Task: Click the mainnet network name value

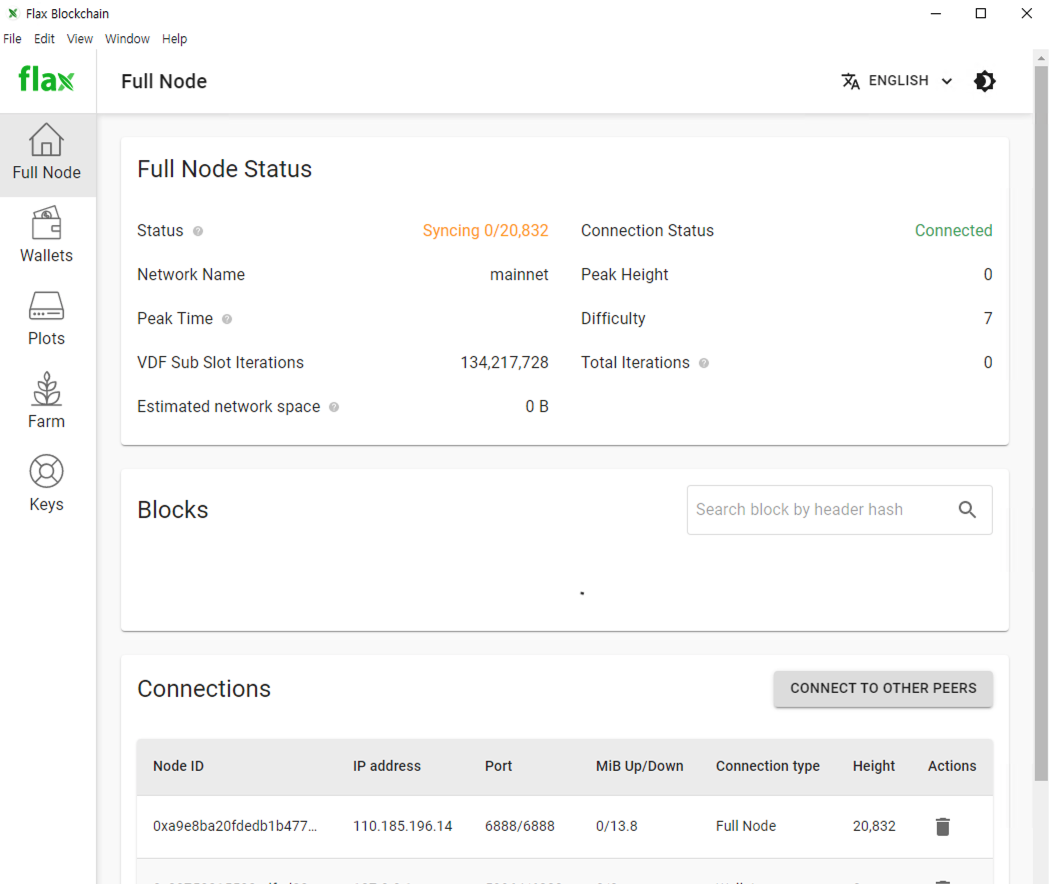Action: pos(519,275)
